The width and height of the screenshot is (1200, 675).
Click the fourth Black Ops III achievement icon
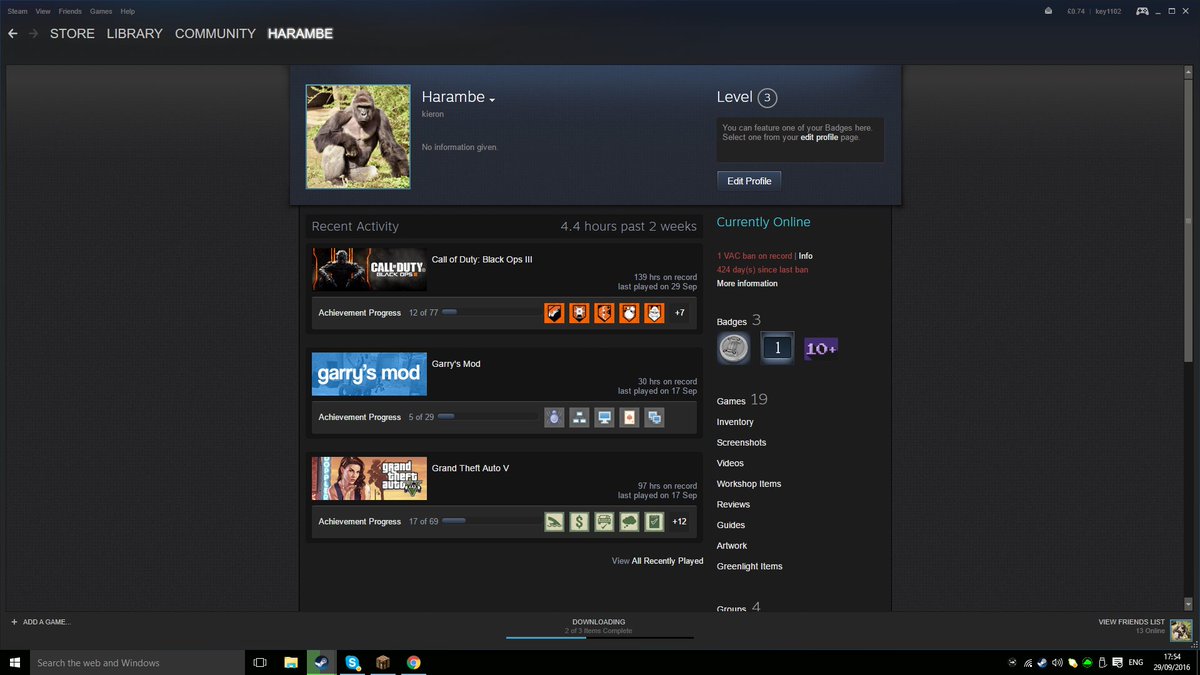click(x=629, y=313)
